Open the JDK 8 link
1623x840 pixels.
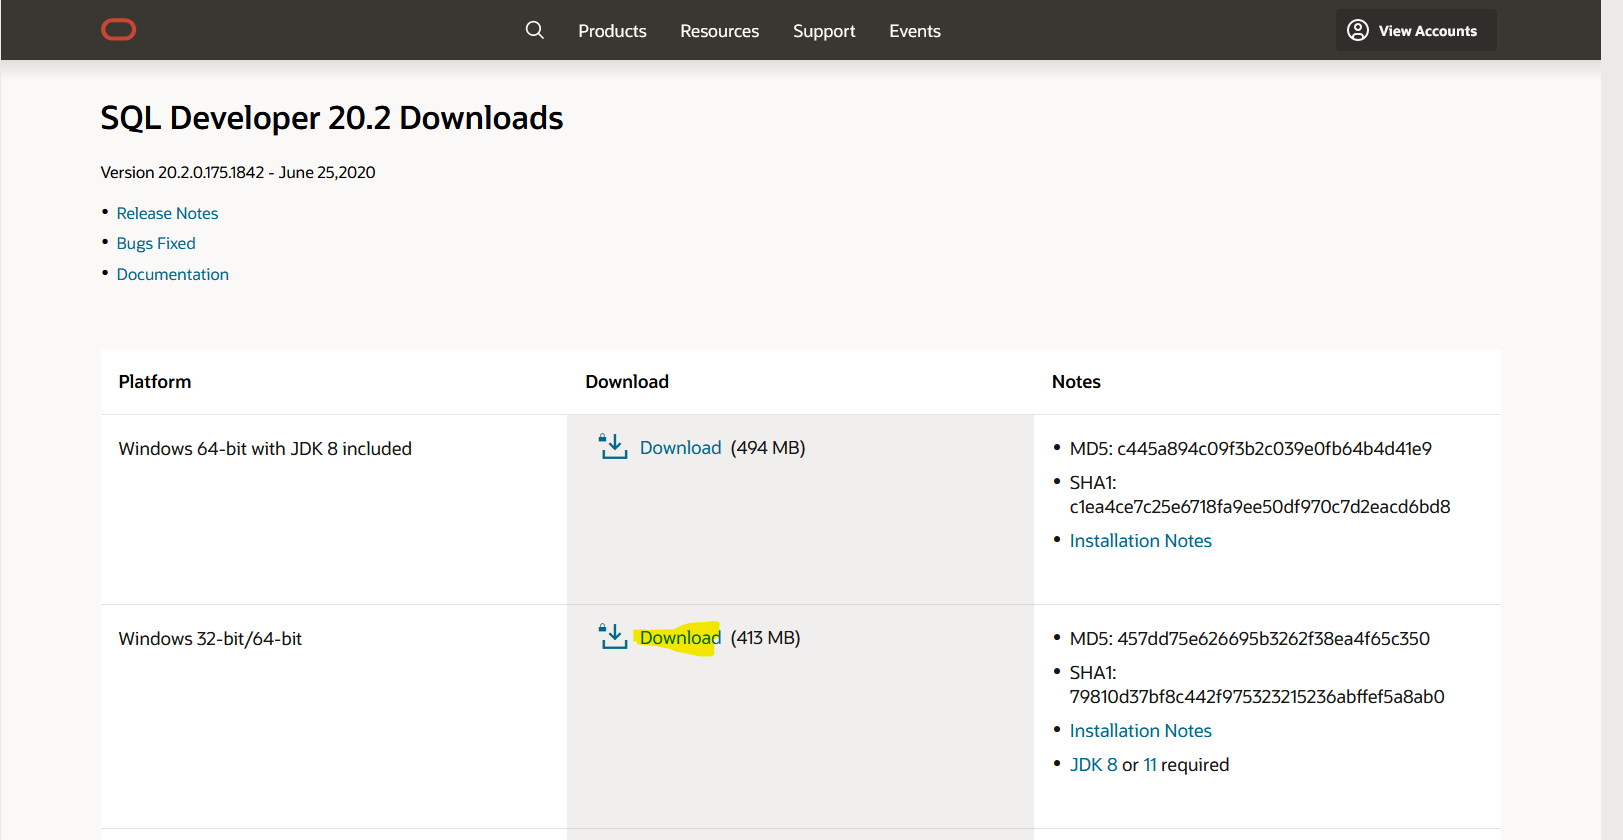tap(1093, 765)
